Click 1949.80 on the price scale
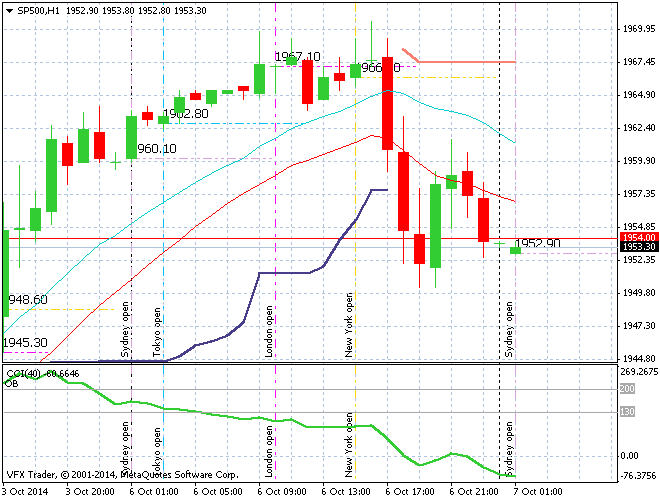660x500 pixels. pos(639,293)
